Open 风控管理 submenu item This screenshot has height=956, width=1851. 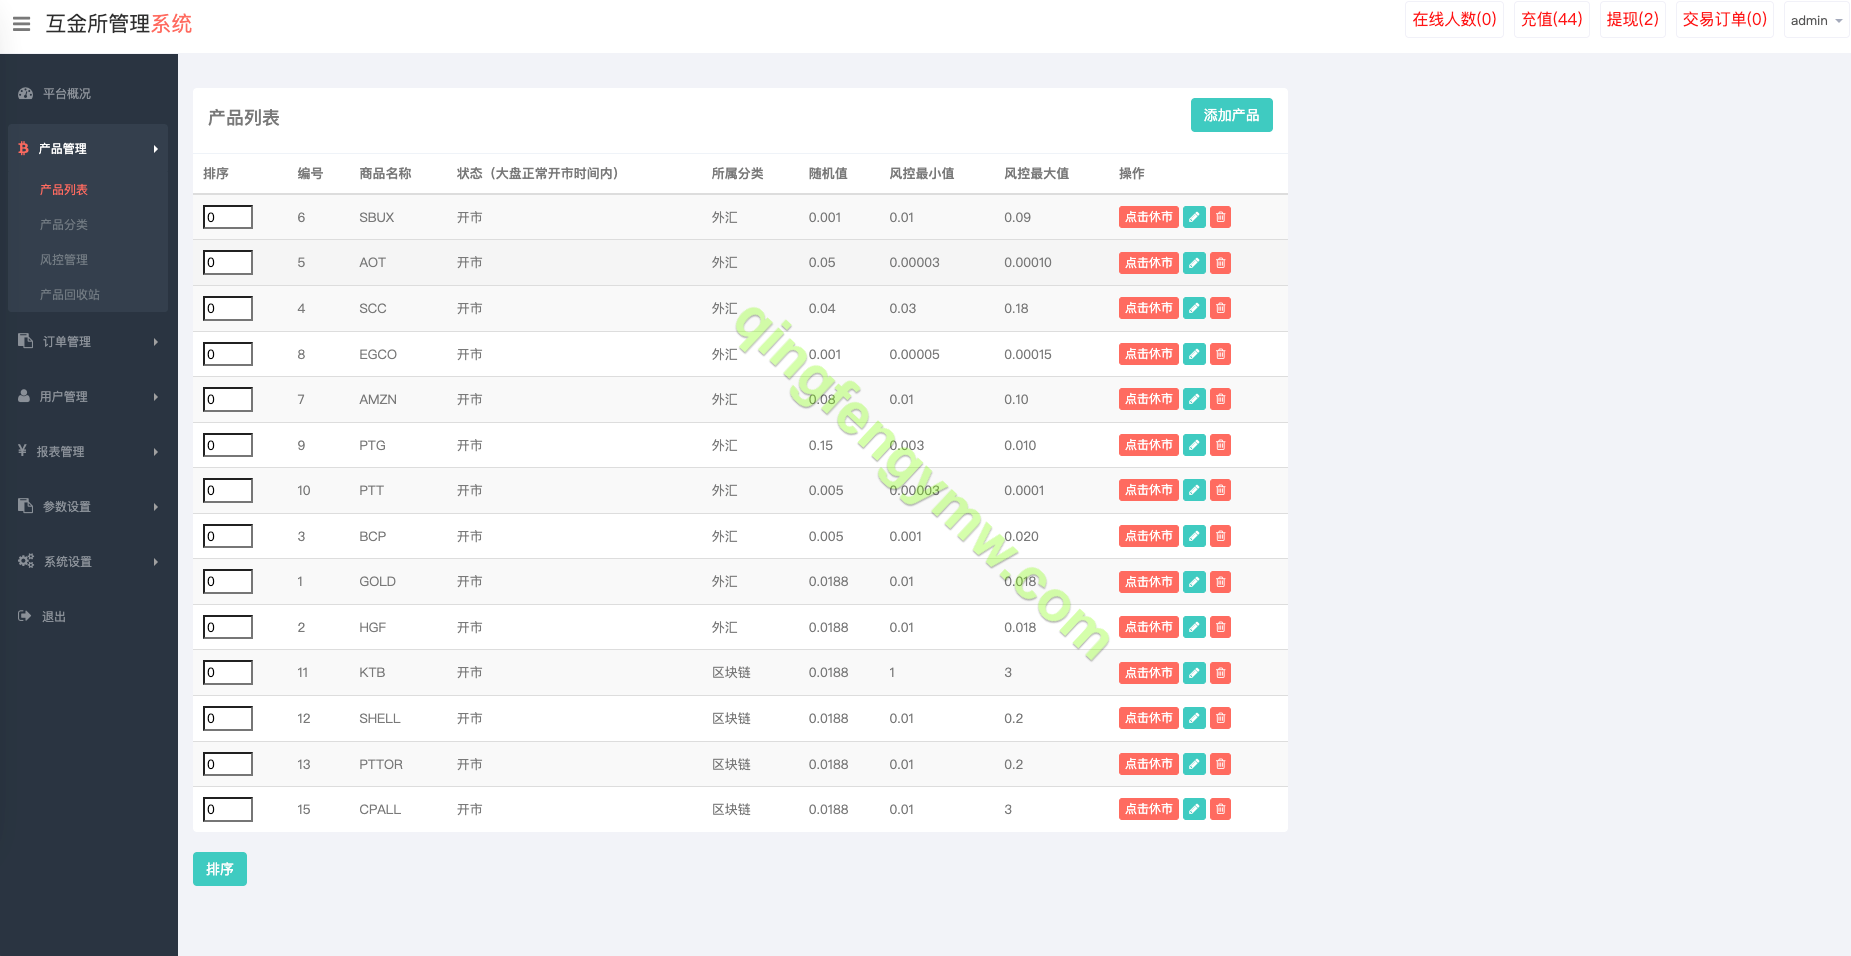[64, 259]
